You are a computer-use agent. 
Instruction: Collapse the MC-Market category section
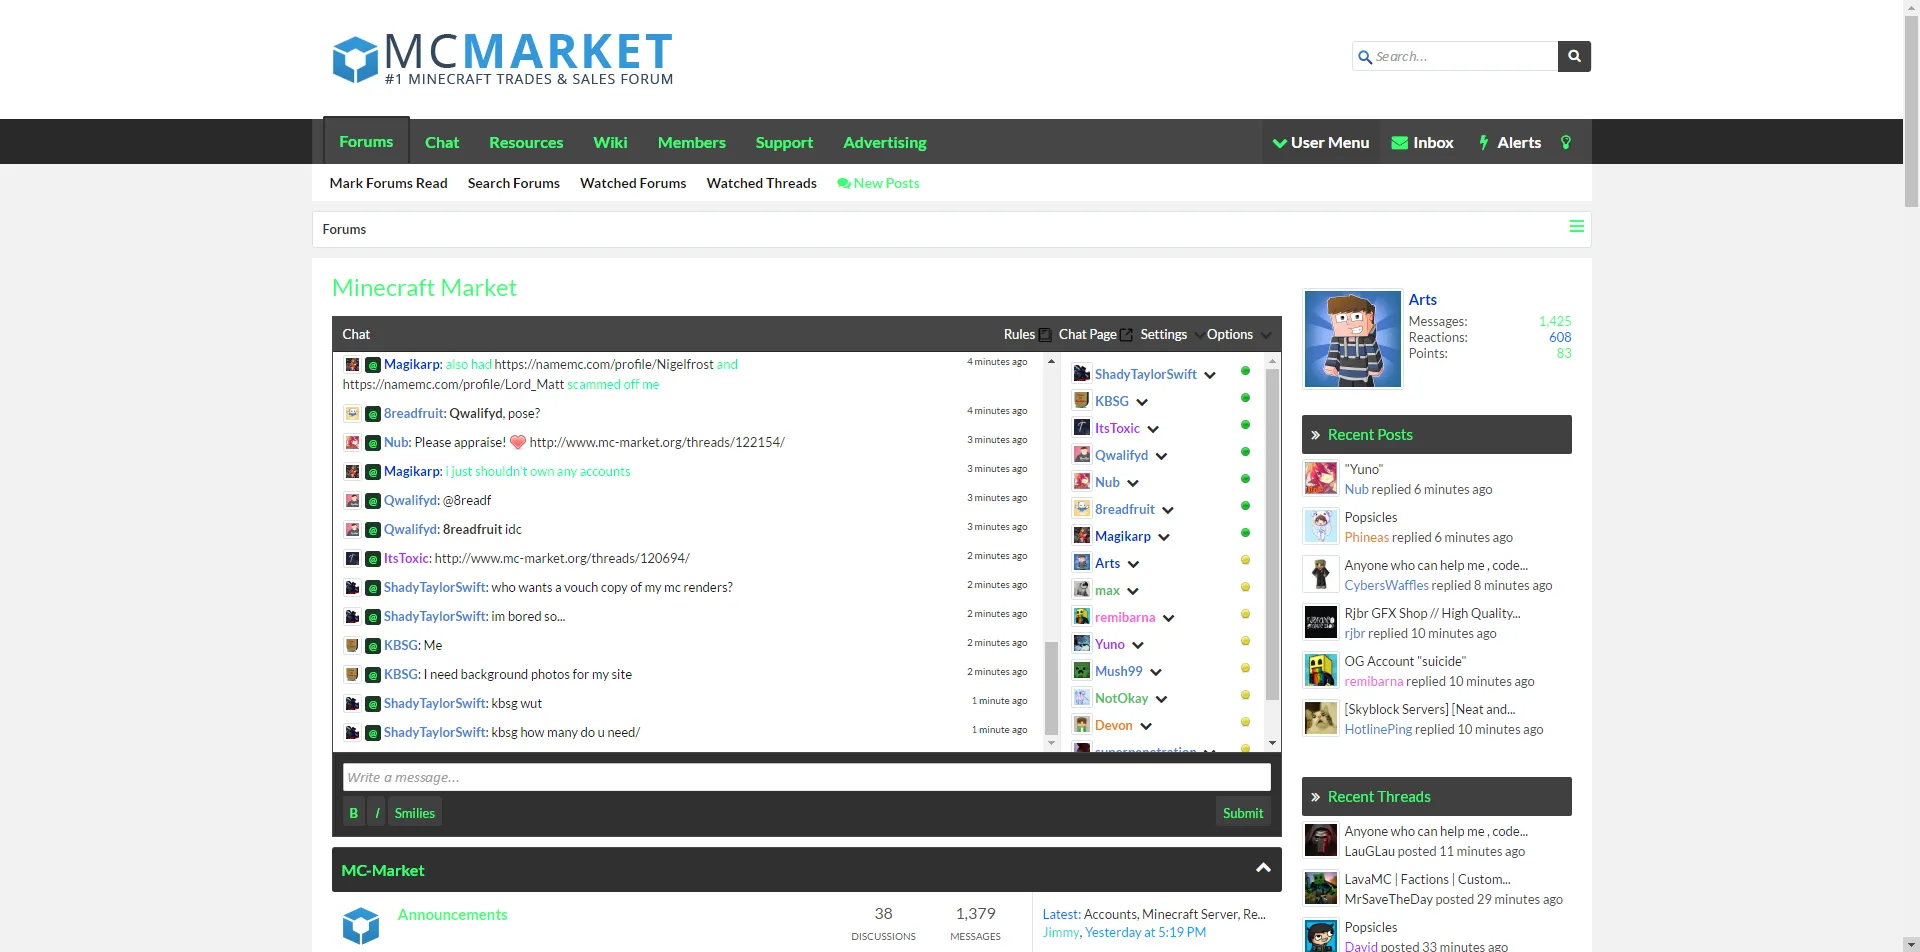point(1263,868)
